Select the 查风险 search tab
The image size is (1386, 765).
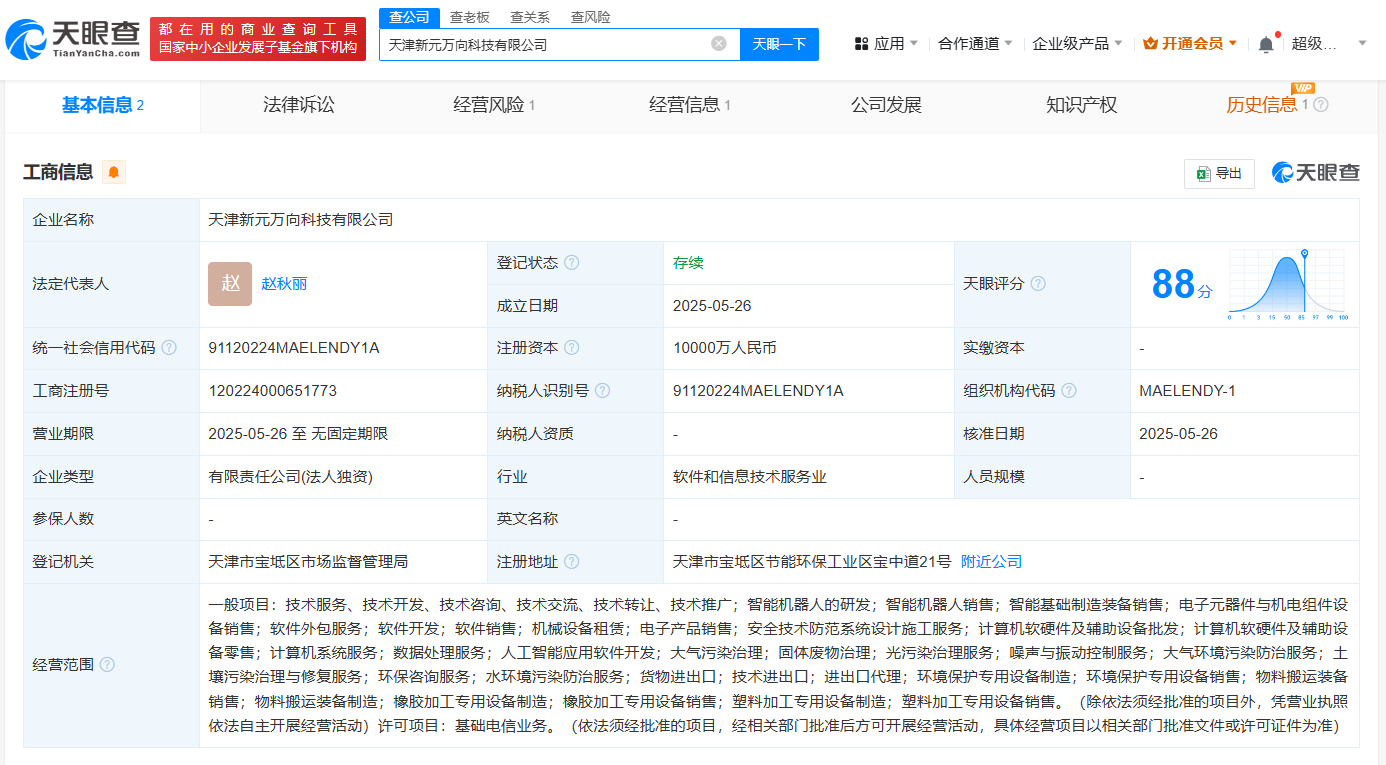(x=590, y=17)
